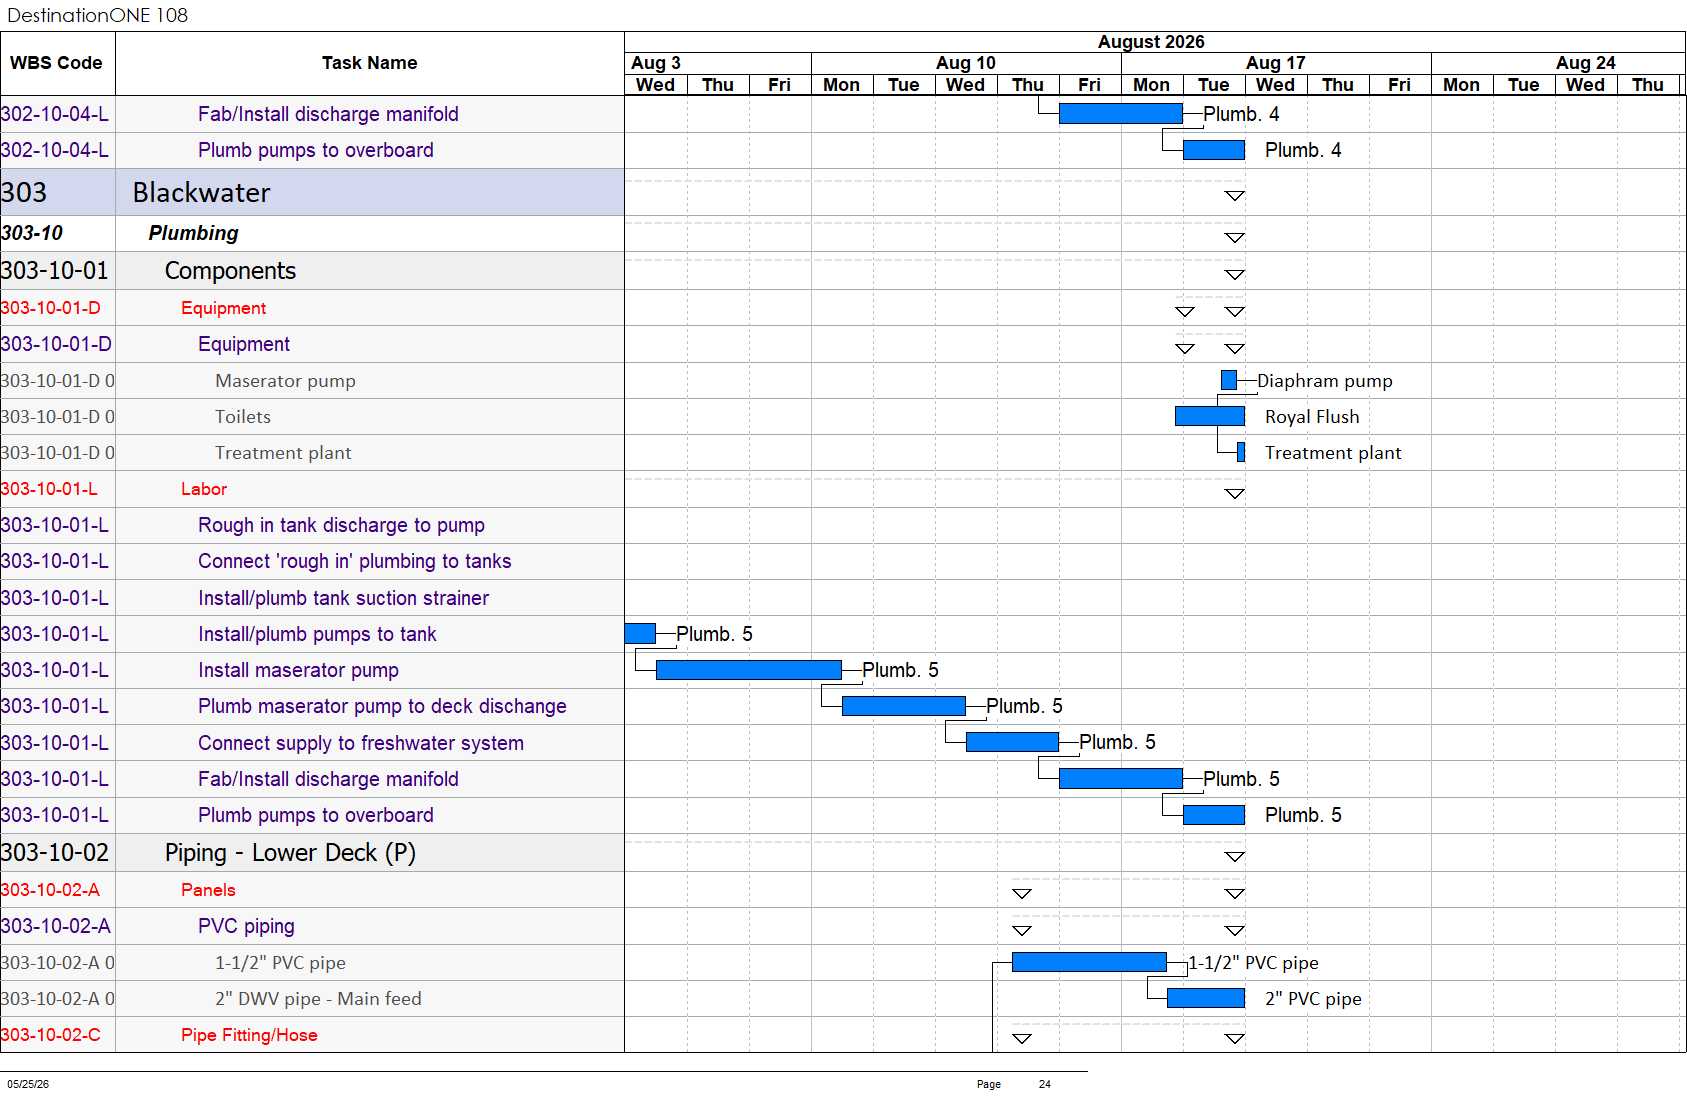The image size is (1687, 1097).
Task: Click the 1-1/2" PVC pipe Gantt bar
Action: pos(1089,962)
